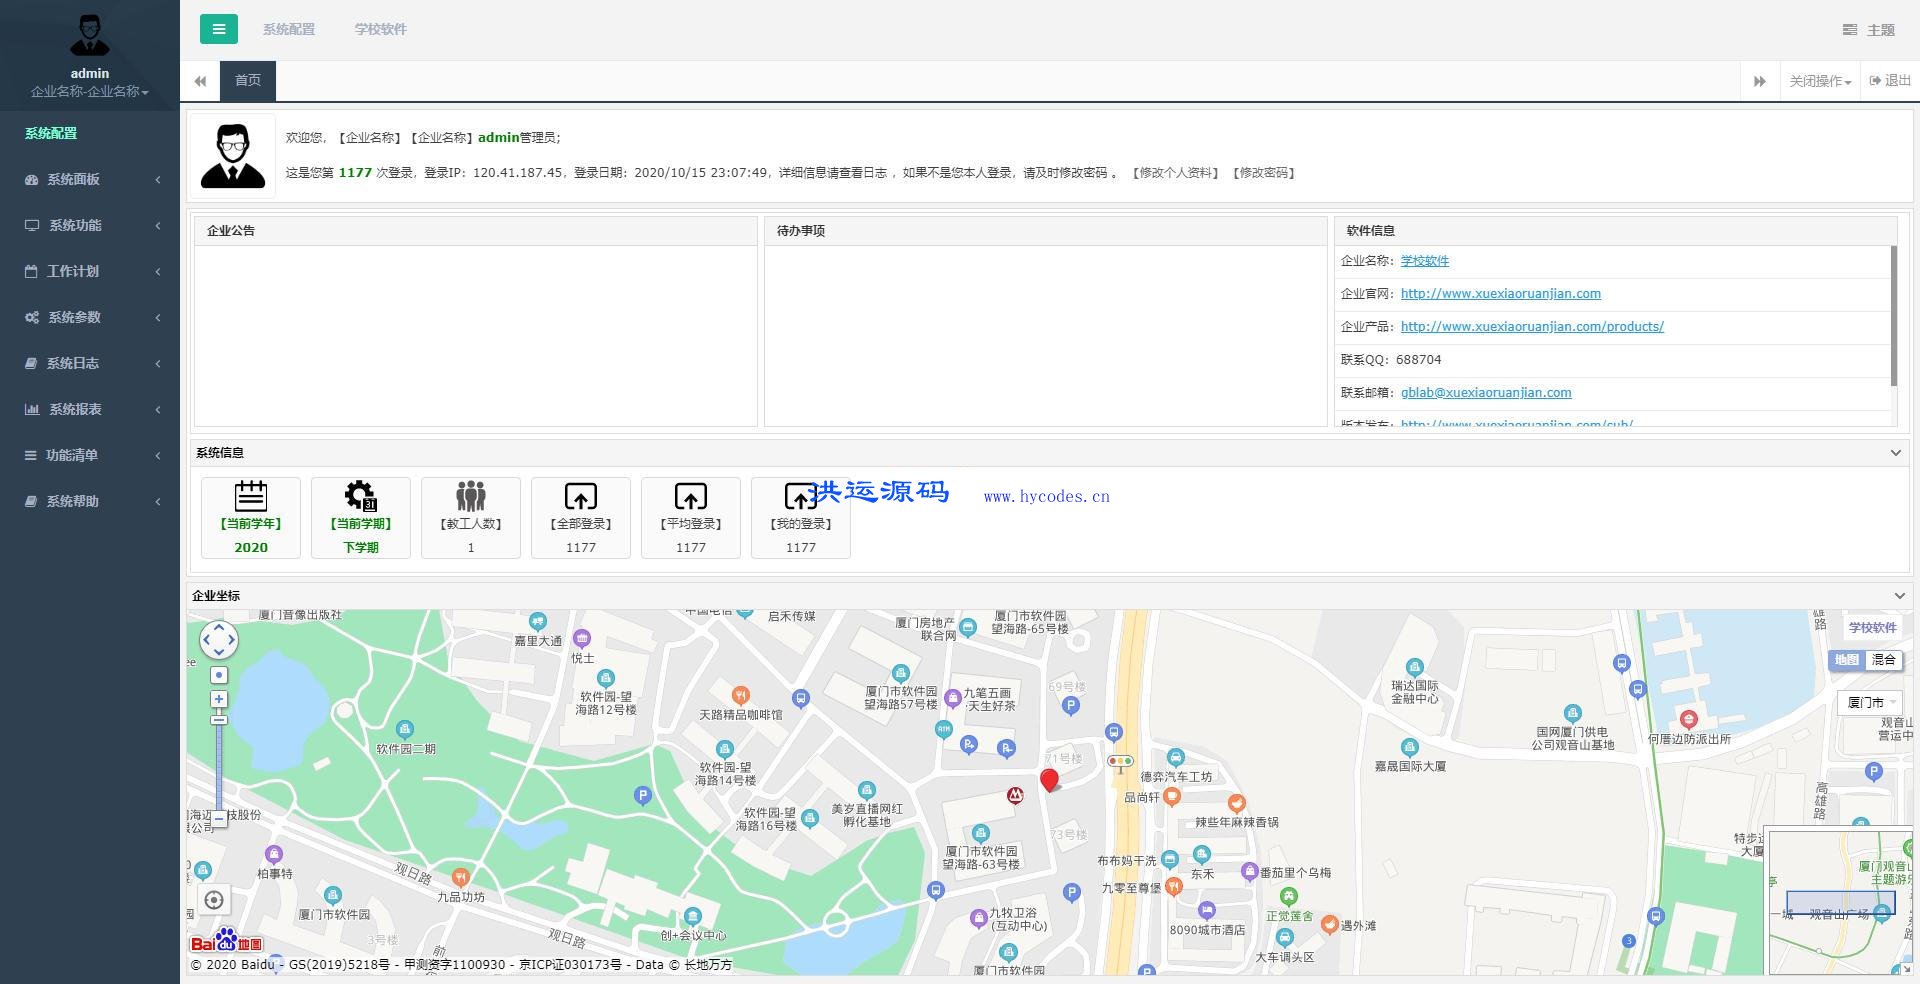Click the 系统配置 sidebar heading
Image resolution: width=1920 pixels, height=984 pixels.
(x=51, y=133)
